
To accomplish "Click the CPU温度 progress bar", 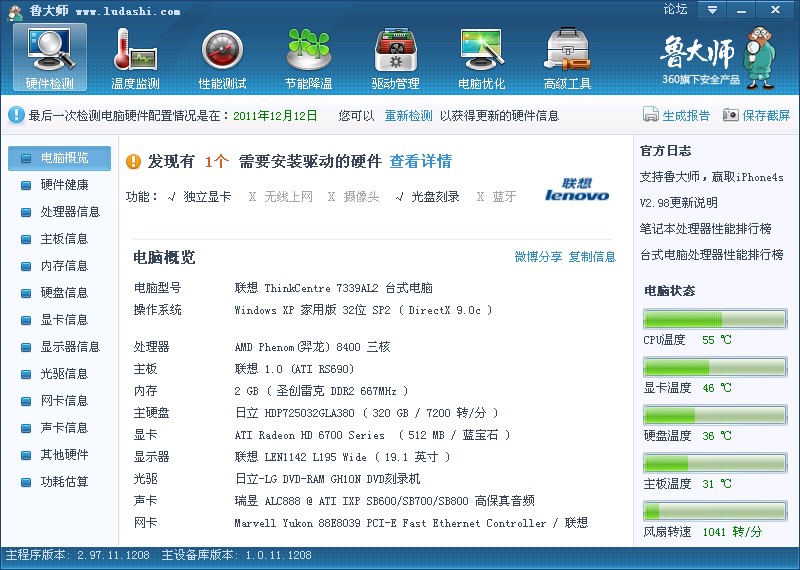I will click(715, 319).
